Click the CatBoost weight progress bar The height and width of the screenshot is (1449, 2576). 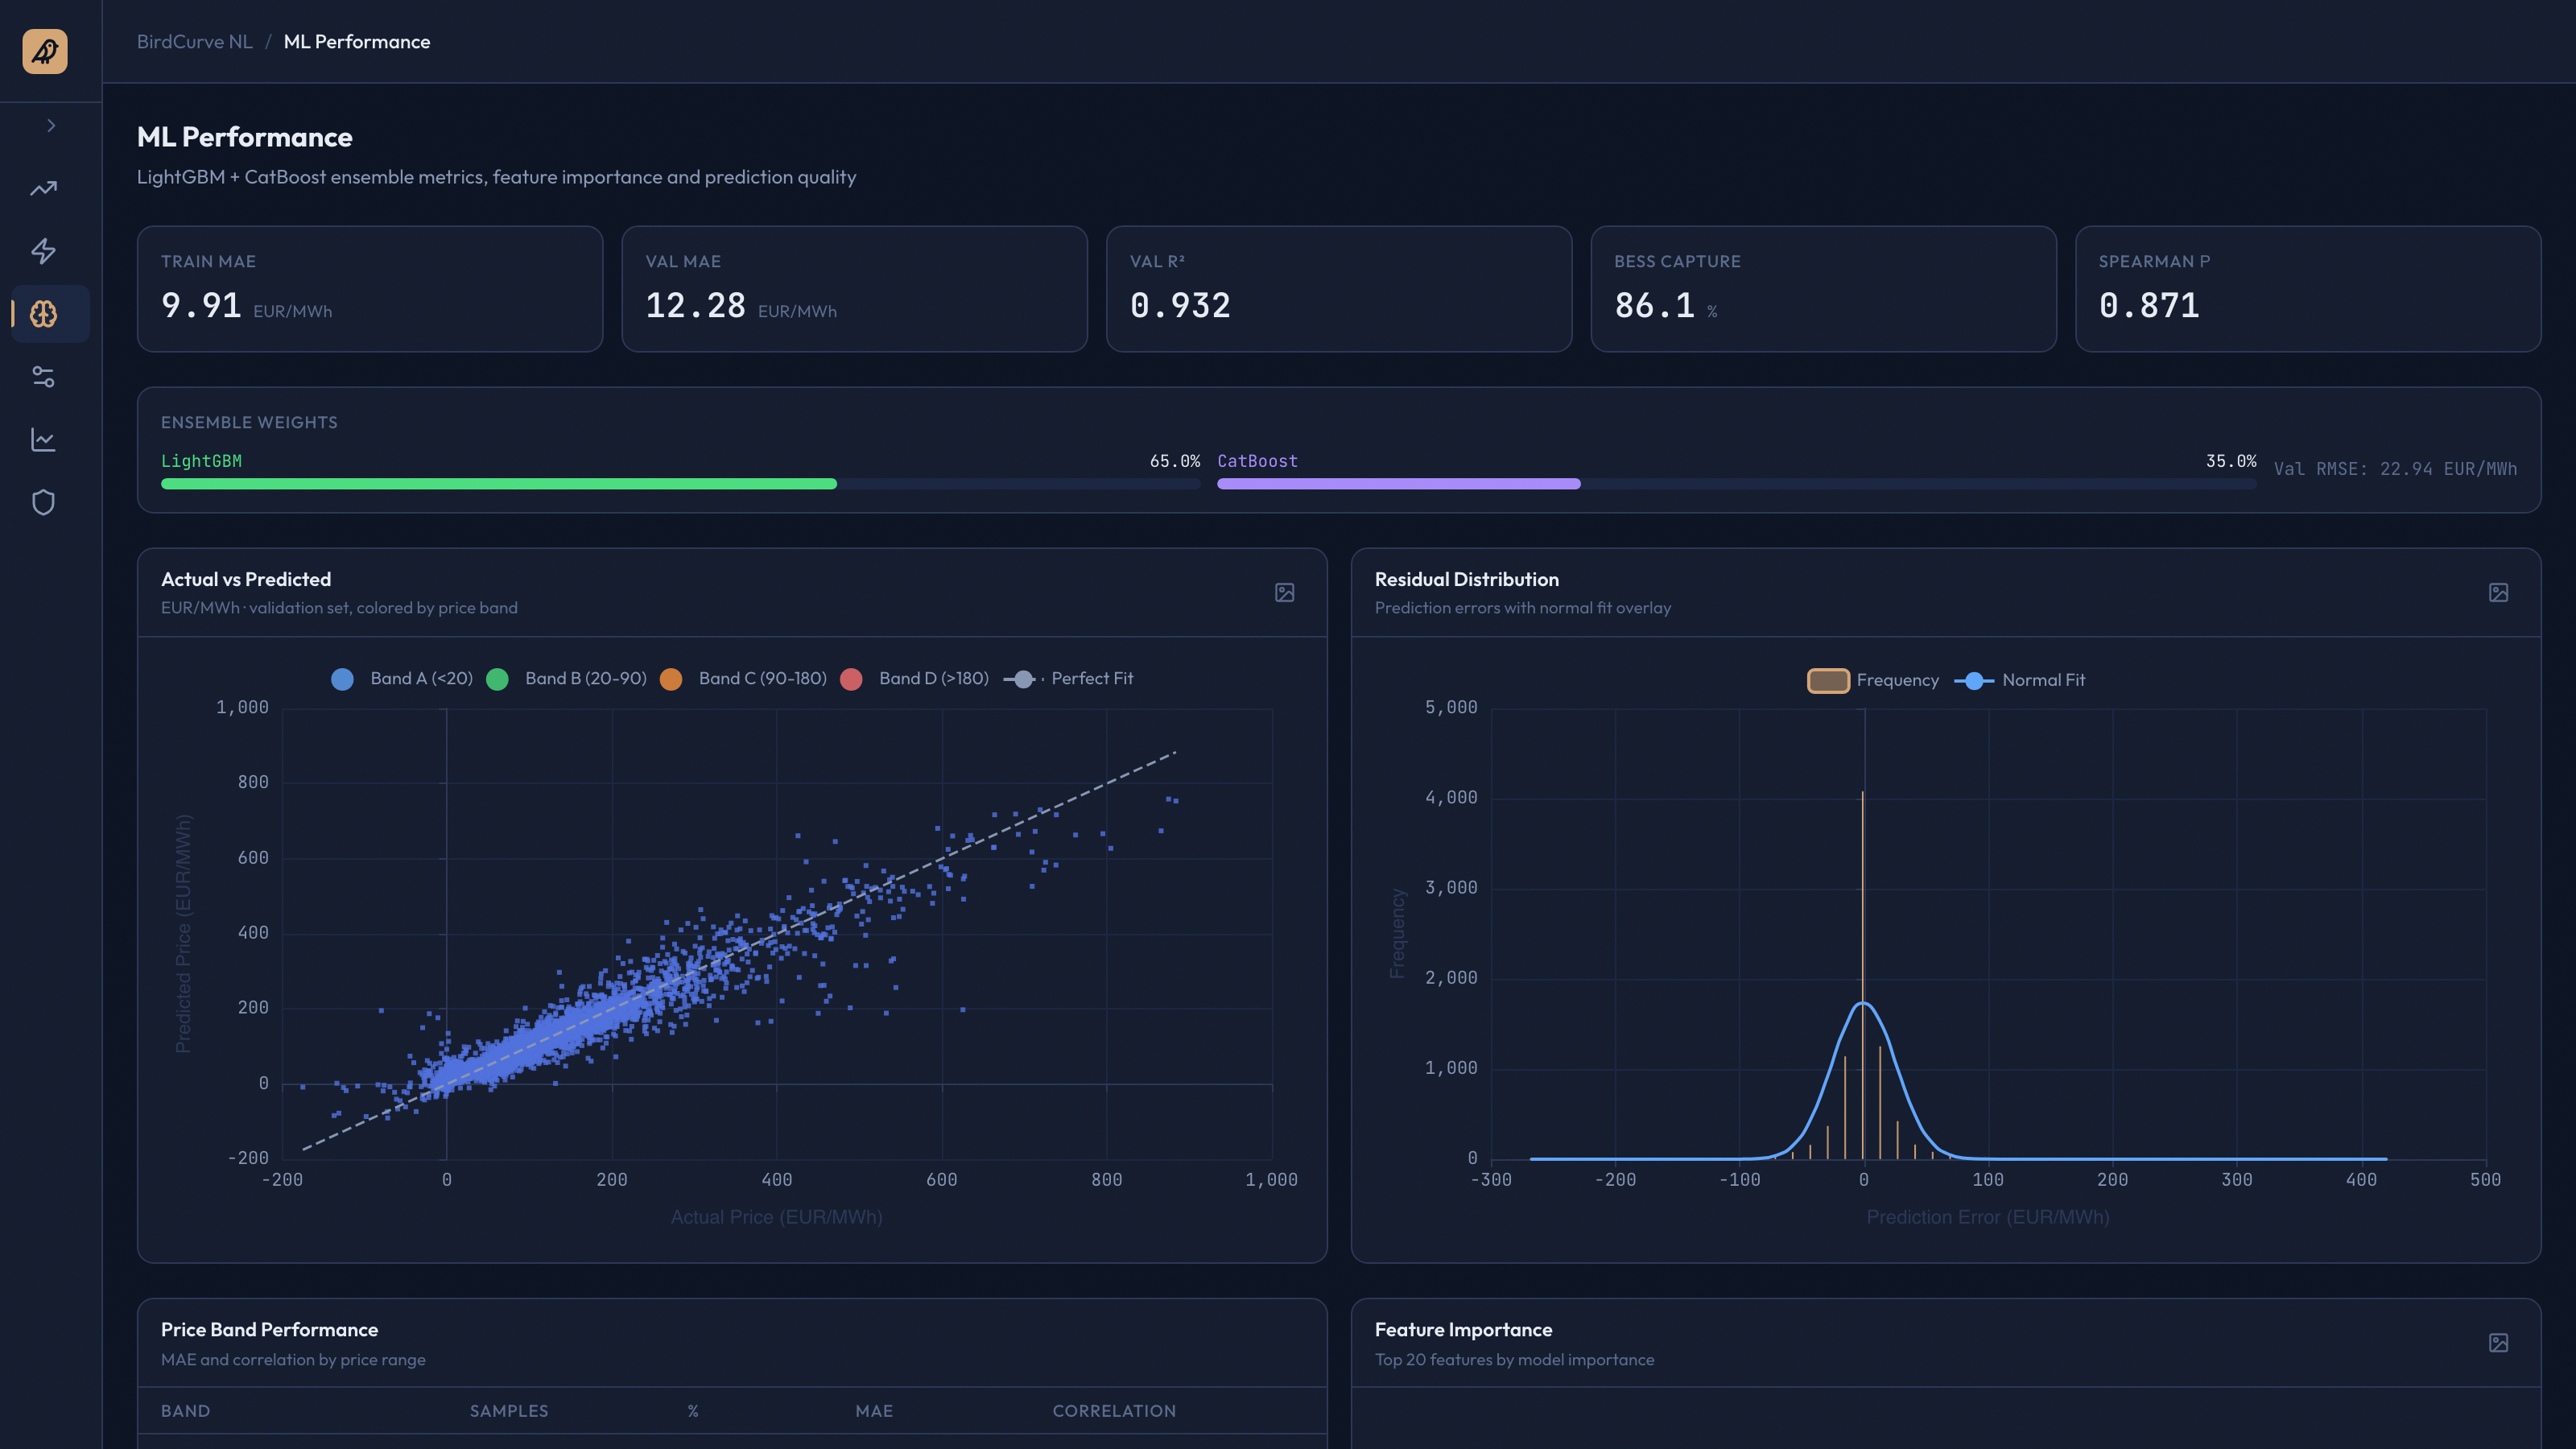(x=1736, y=484)
